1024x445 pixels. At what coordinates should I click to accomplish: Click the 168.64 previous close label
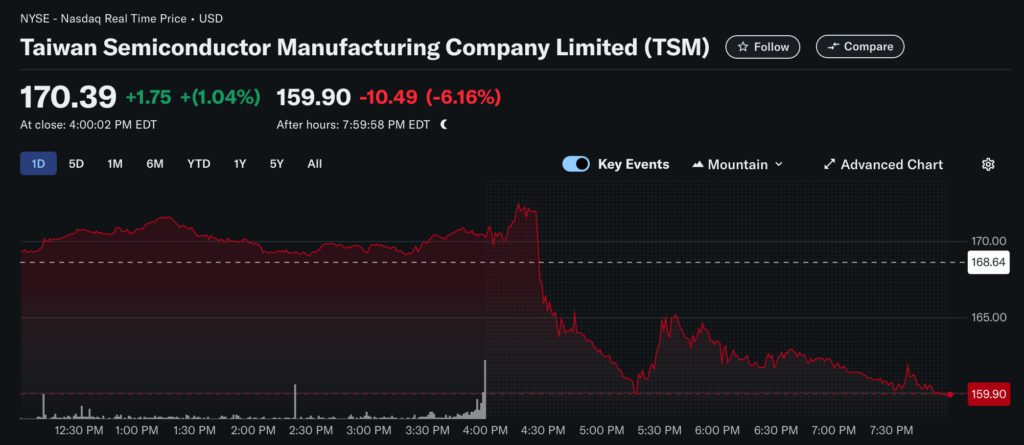(x=986, y=262)
